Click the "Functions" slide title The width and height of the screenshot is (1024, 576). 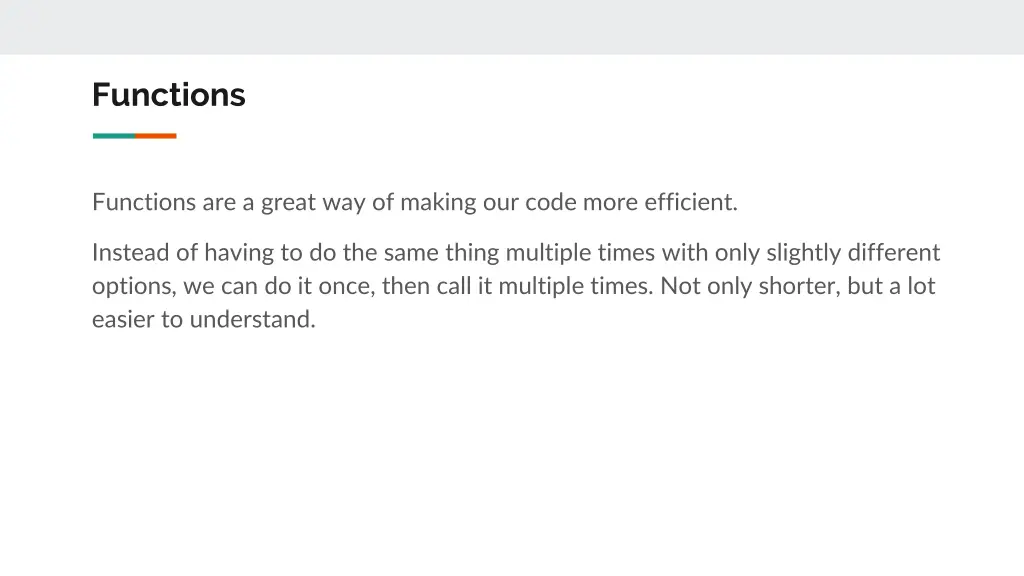click(168, 95)
